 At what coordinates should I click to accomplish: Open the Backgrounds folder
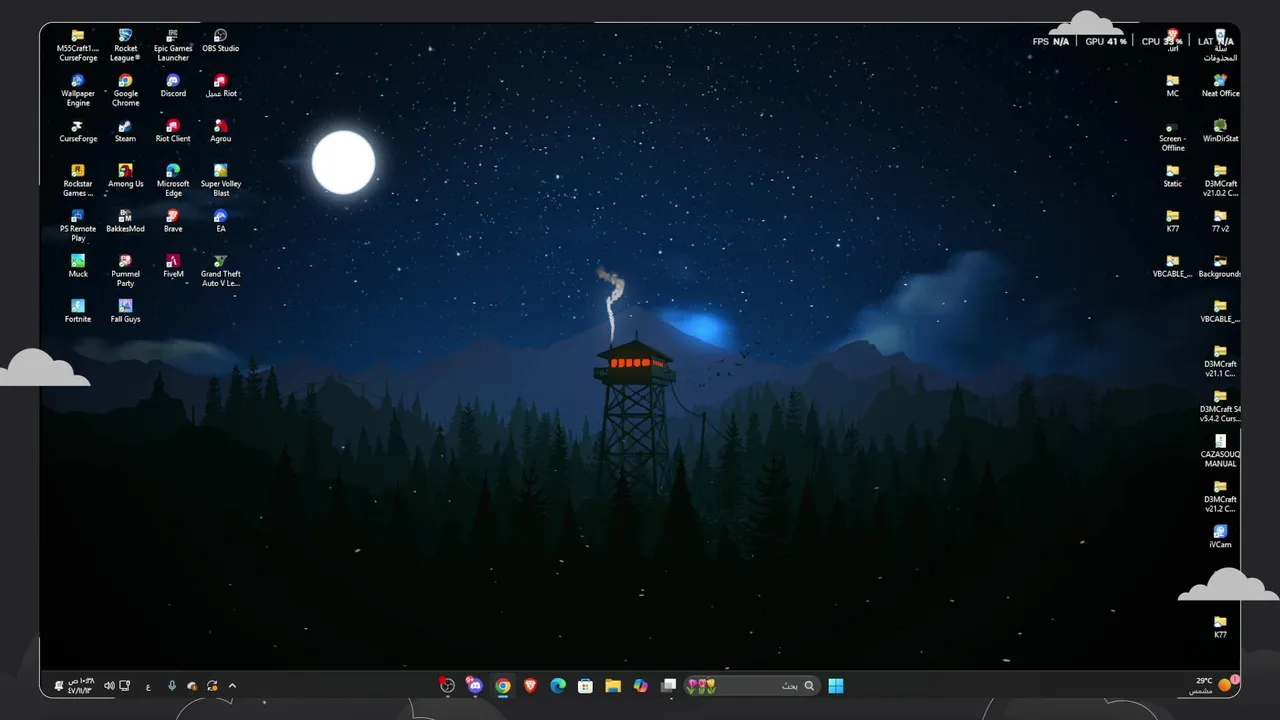(1220, 266)
